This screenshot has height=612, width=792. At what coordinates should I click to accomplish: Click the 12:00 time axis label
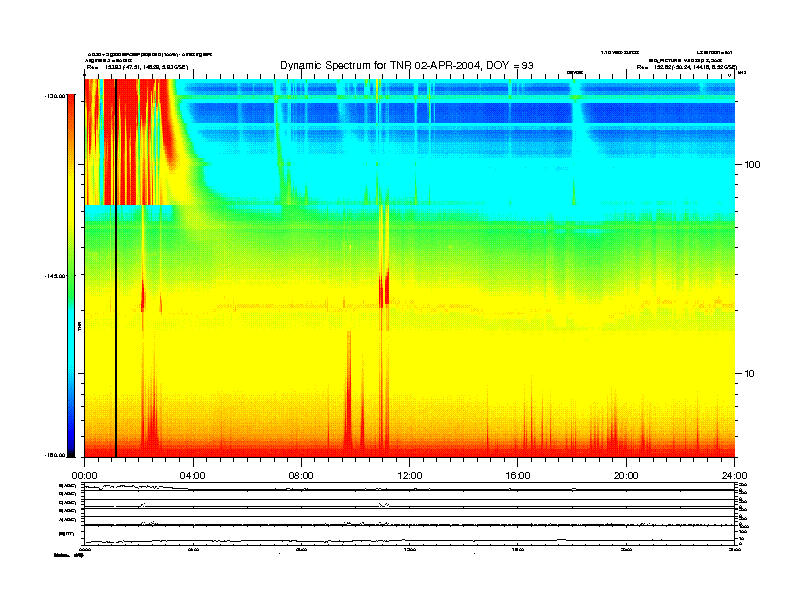click(410, 476)
